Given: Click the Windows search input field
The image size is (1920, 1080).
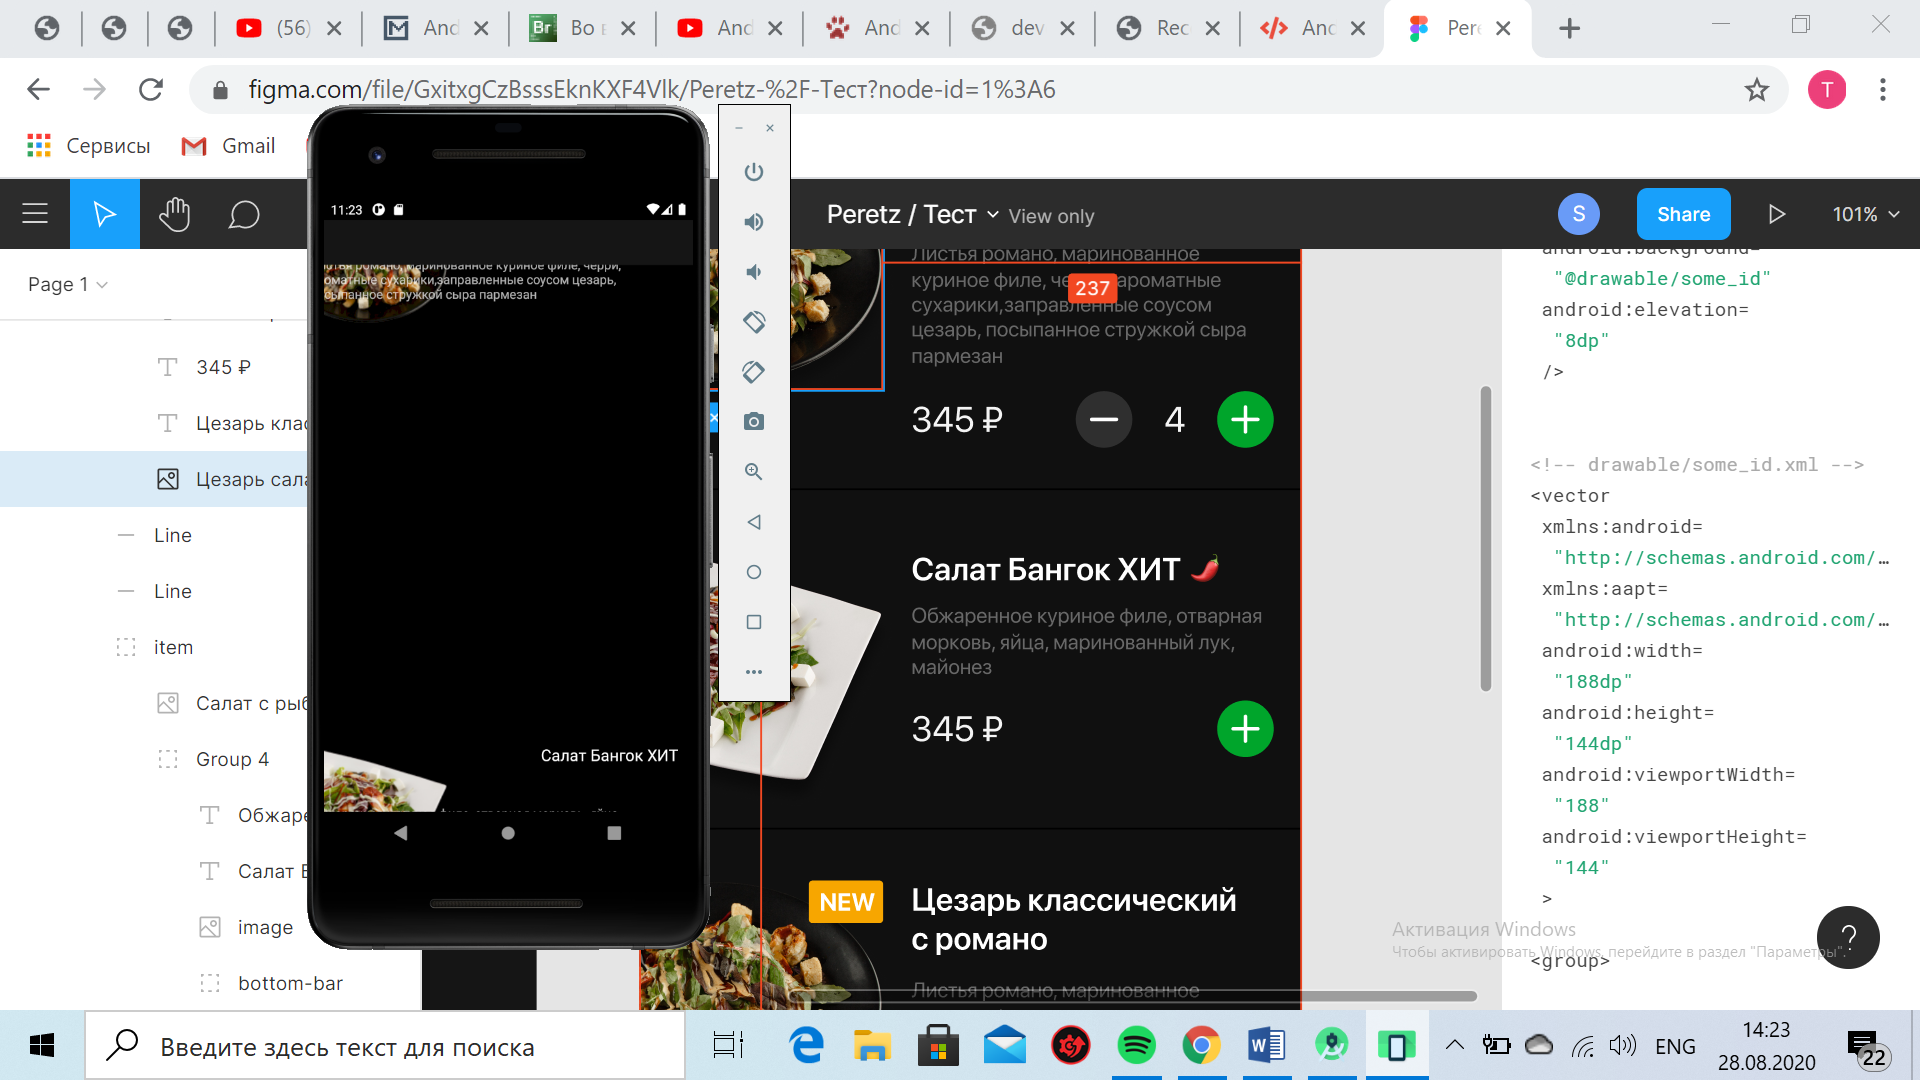Looking at the screenshot, I should pyautogui.click(x=385, y=1046).
